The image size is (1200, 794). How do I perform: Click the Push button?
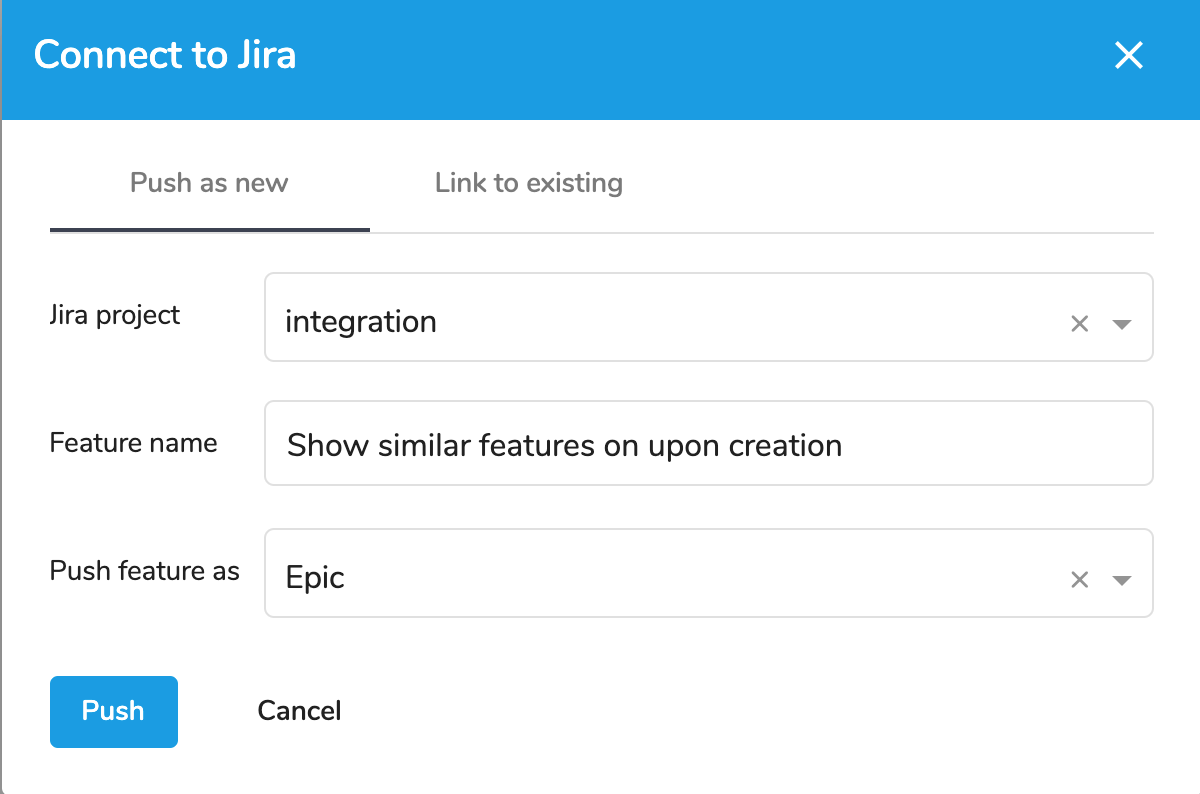114,711
